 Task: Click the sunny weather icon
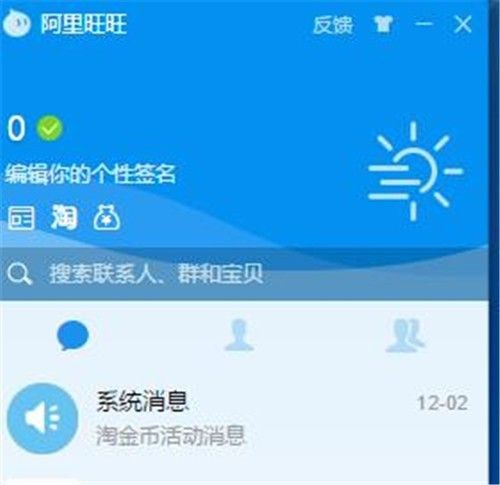coord(415,171)
